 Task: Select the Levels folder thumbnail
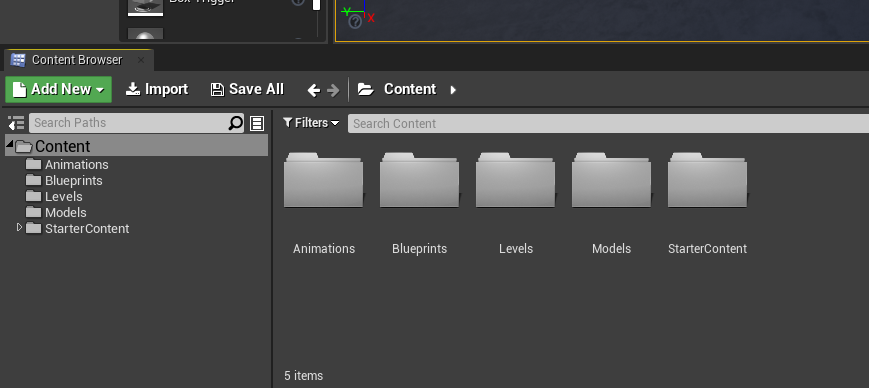click(515, 180)
